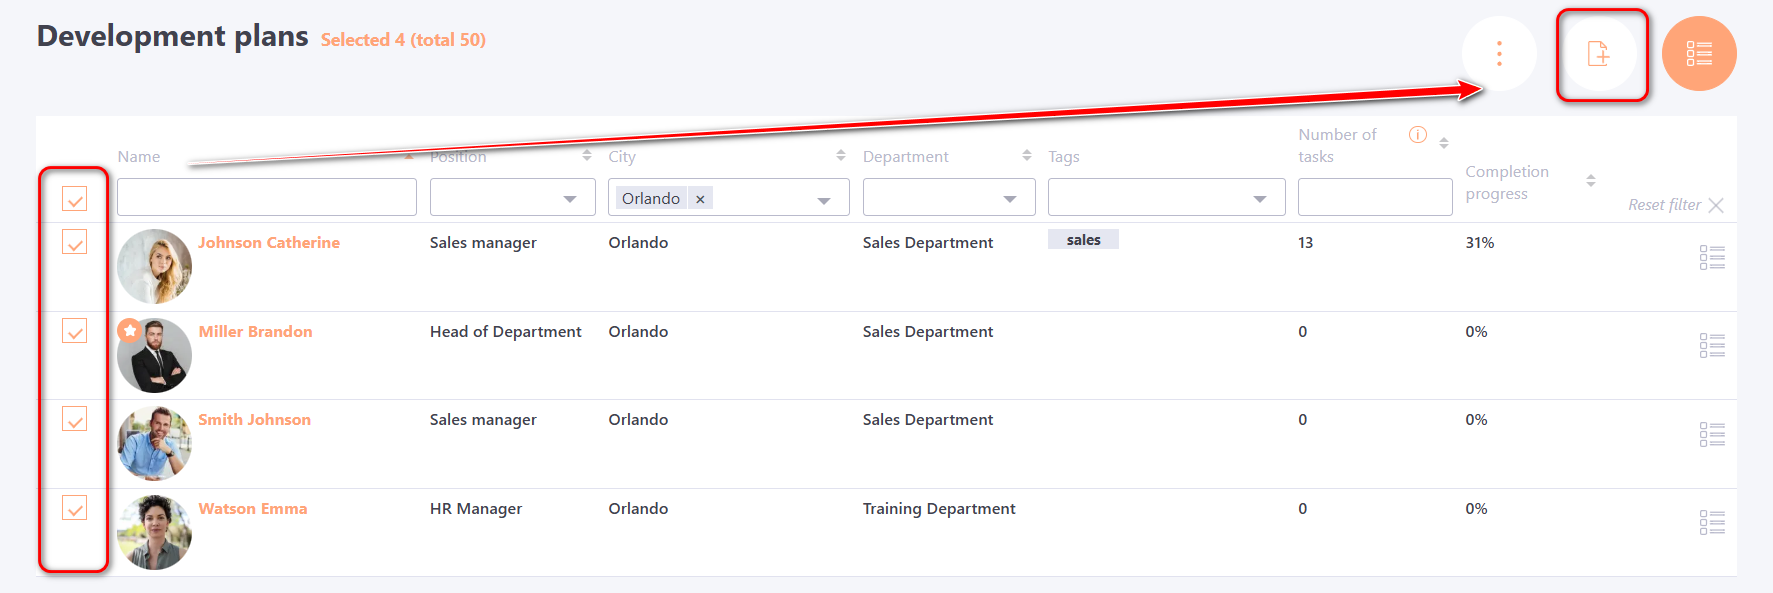Uncheck the Johnson Catherine row checkbox
Viewport: 1773px width, 593px height.
coord(75,242)
